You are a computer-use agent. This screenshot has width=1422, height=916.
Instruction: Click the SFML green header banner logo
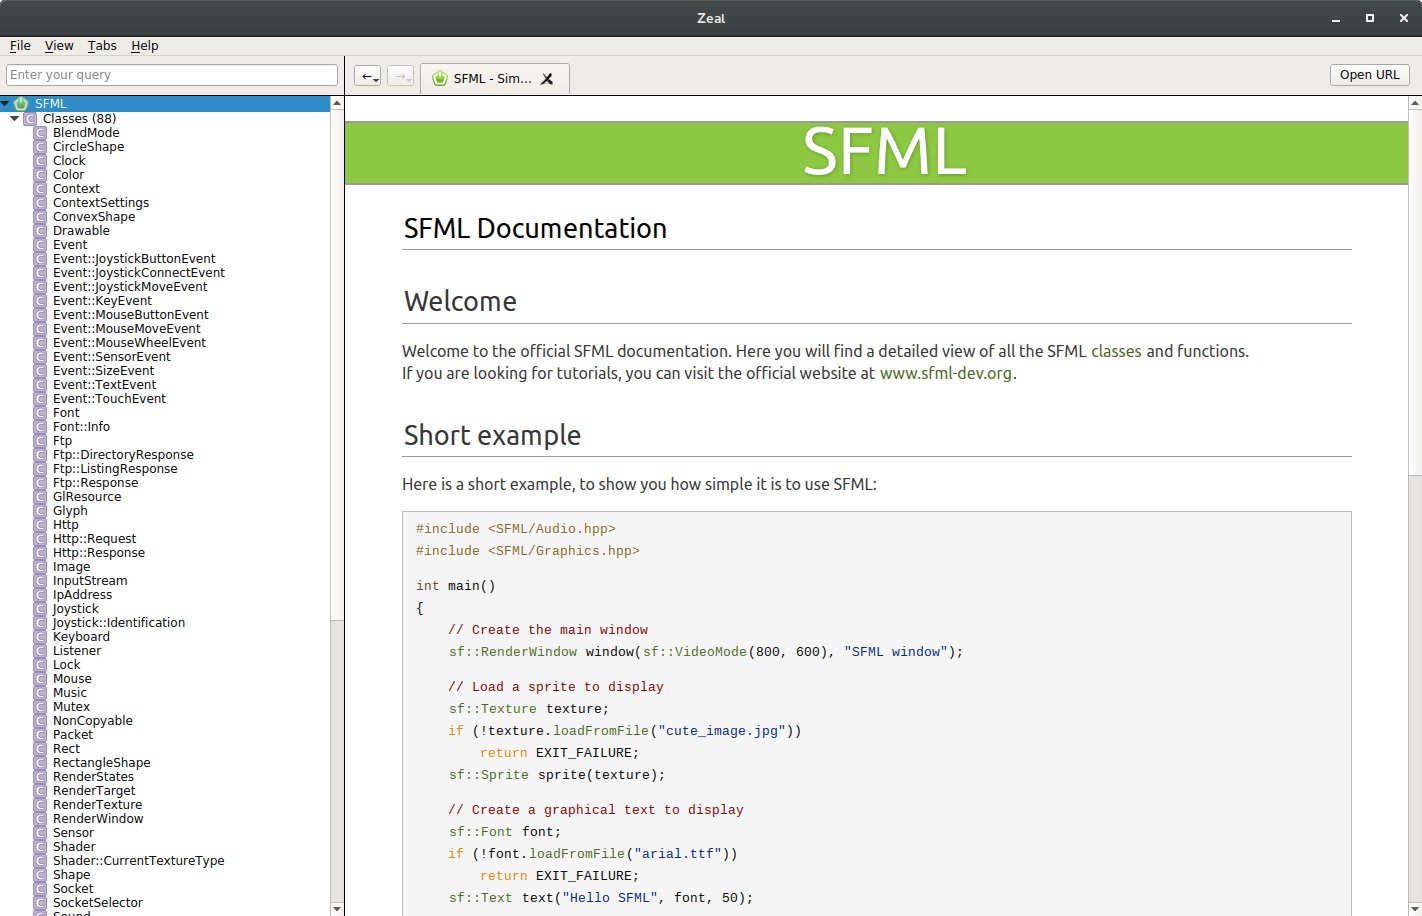[884, 153]
